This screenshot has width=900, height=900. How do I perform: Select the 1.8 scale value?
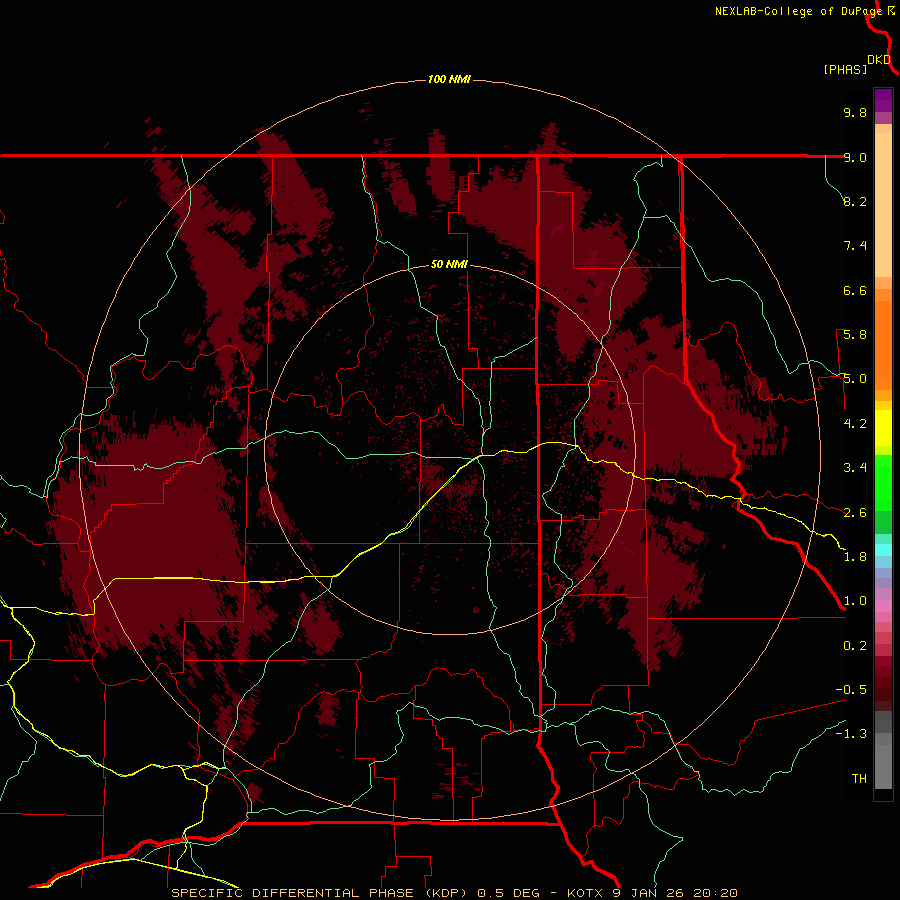tap(855, 557)
